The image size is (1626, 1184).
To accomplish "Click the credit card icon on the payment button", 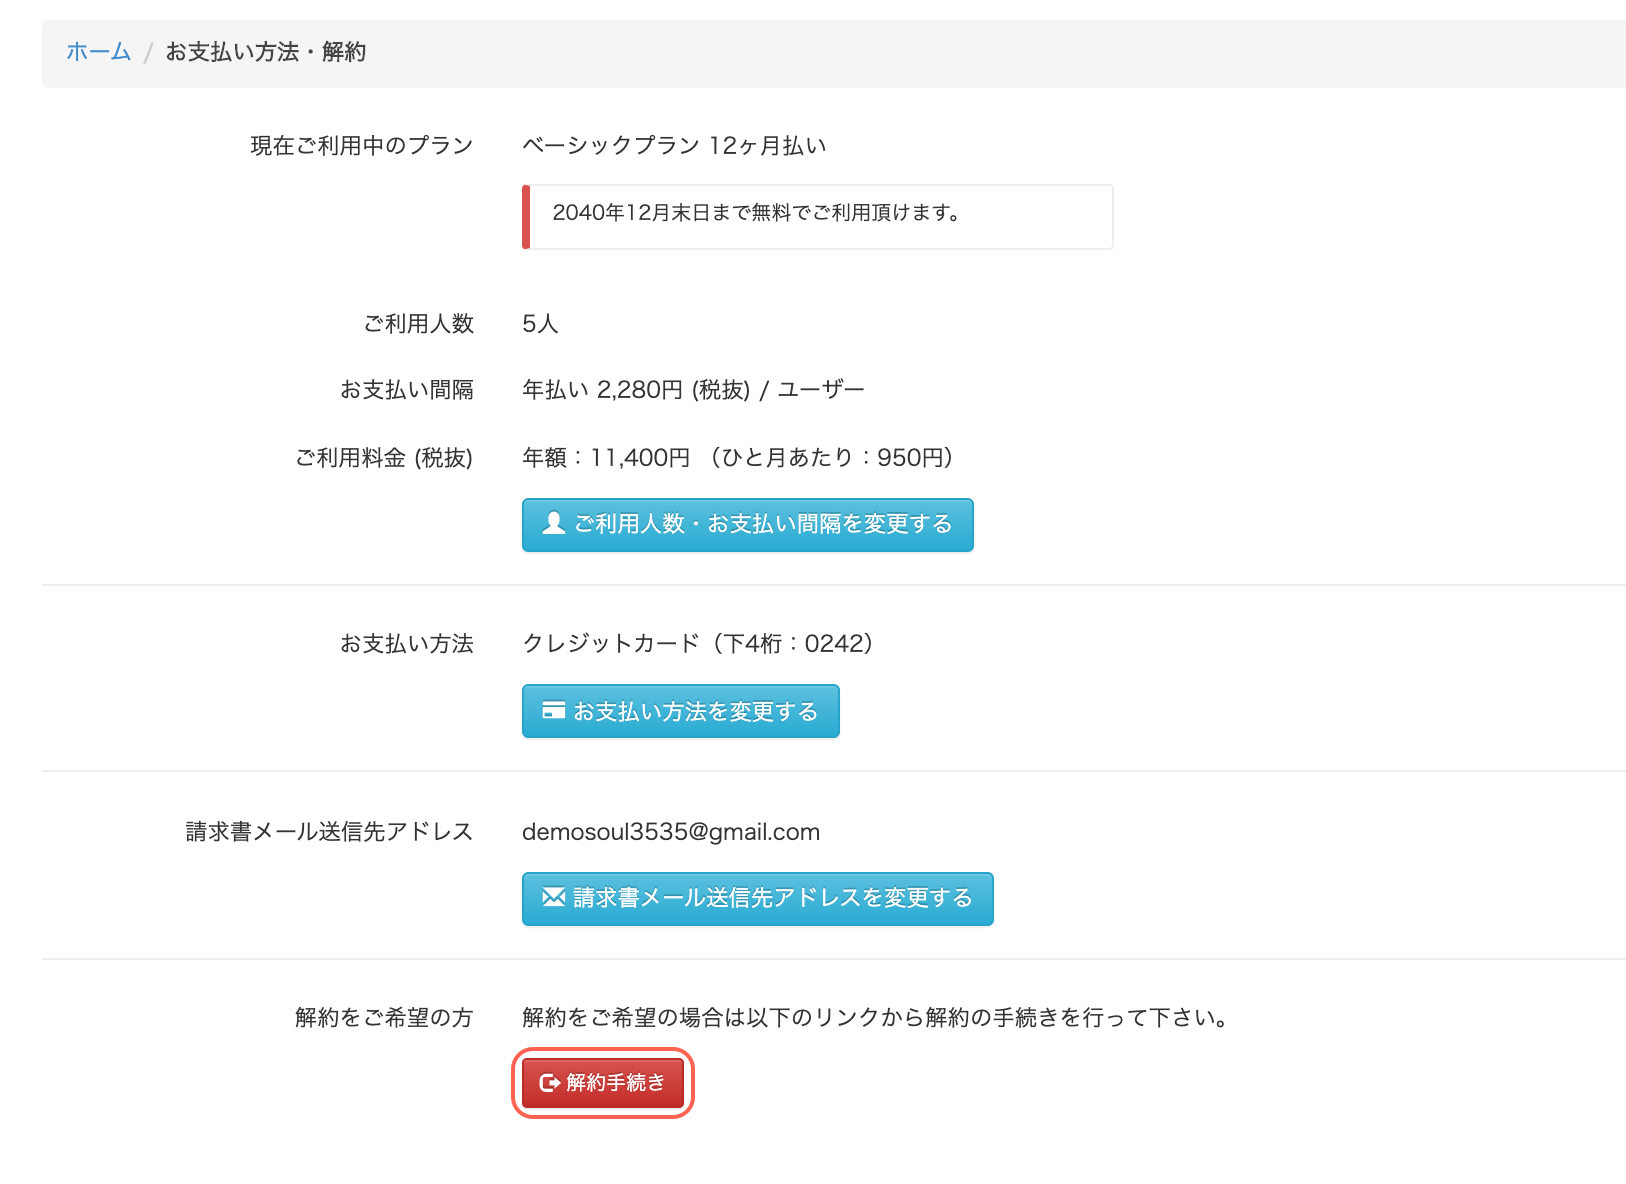I will [554, 710].
